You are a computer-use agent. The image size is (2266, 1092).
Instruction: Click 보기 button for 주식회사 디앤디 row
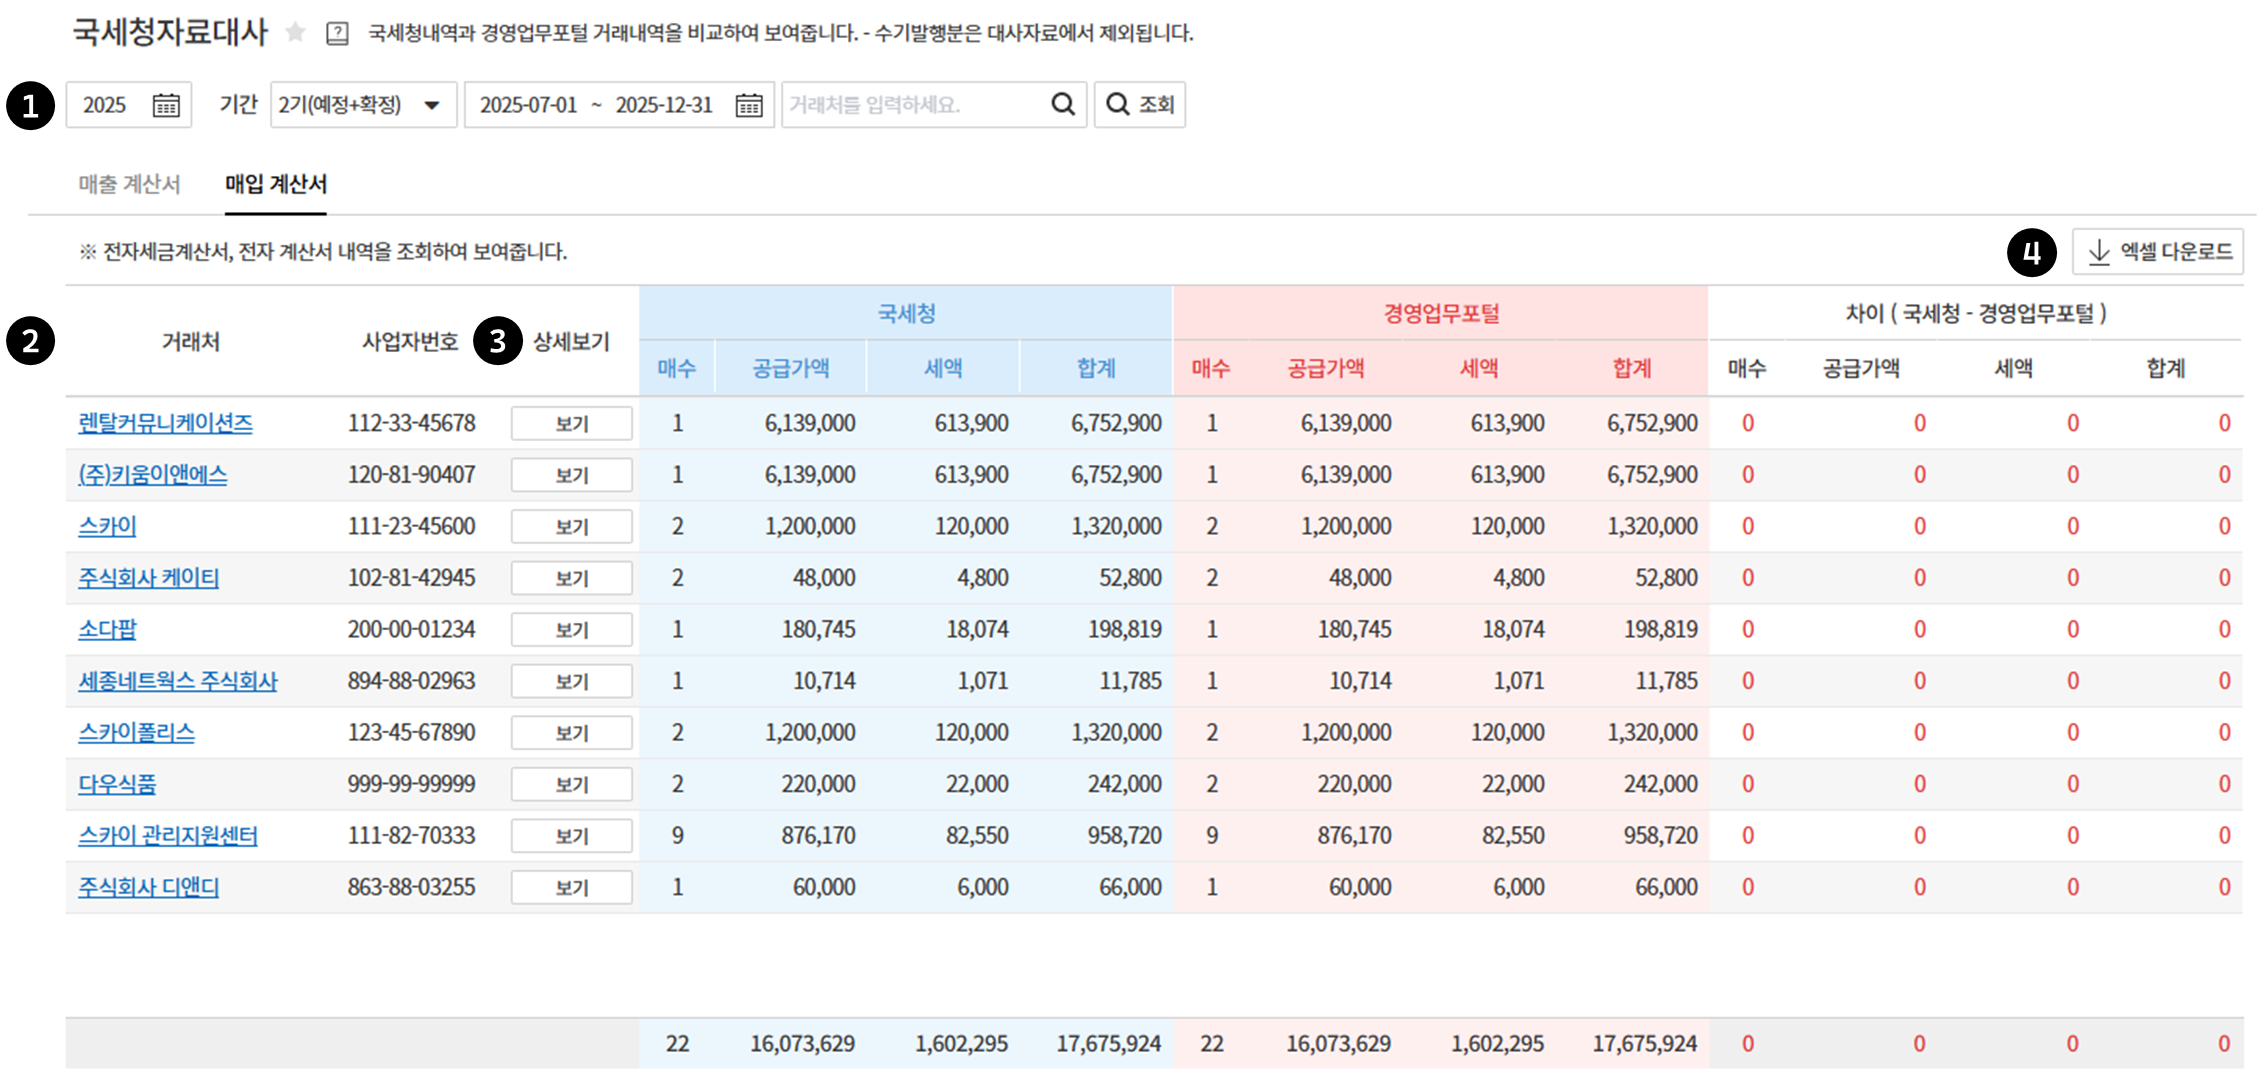pos(571,888)
